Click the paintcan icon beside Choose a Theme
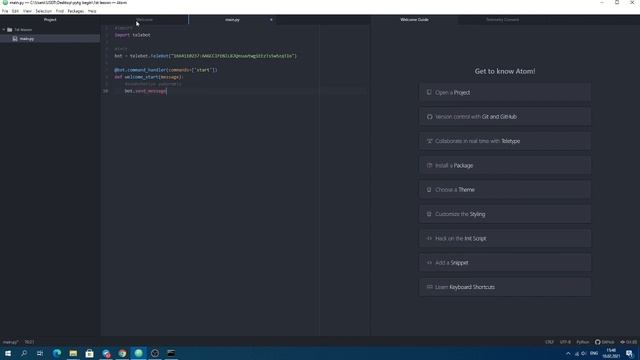Viewport: 640px width, 360px height. click(x=429, y=190)
